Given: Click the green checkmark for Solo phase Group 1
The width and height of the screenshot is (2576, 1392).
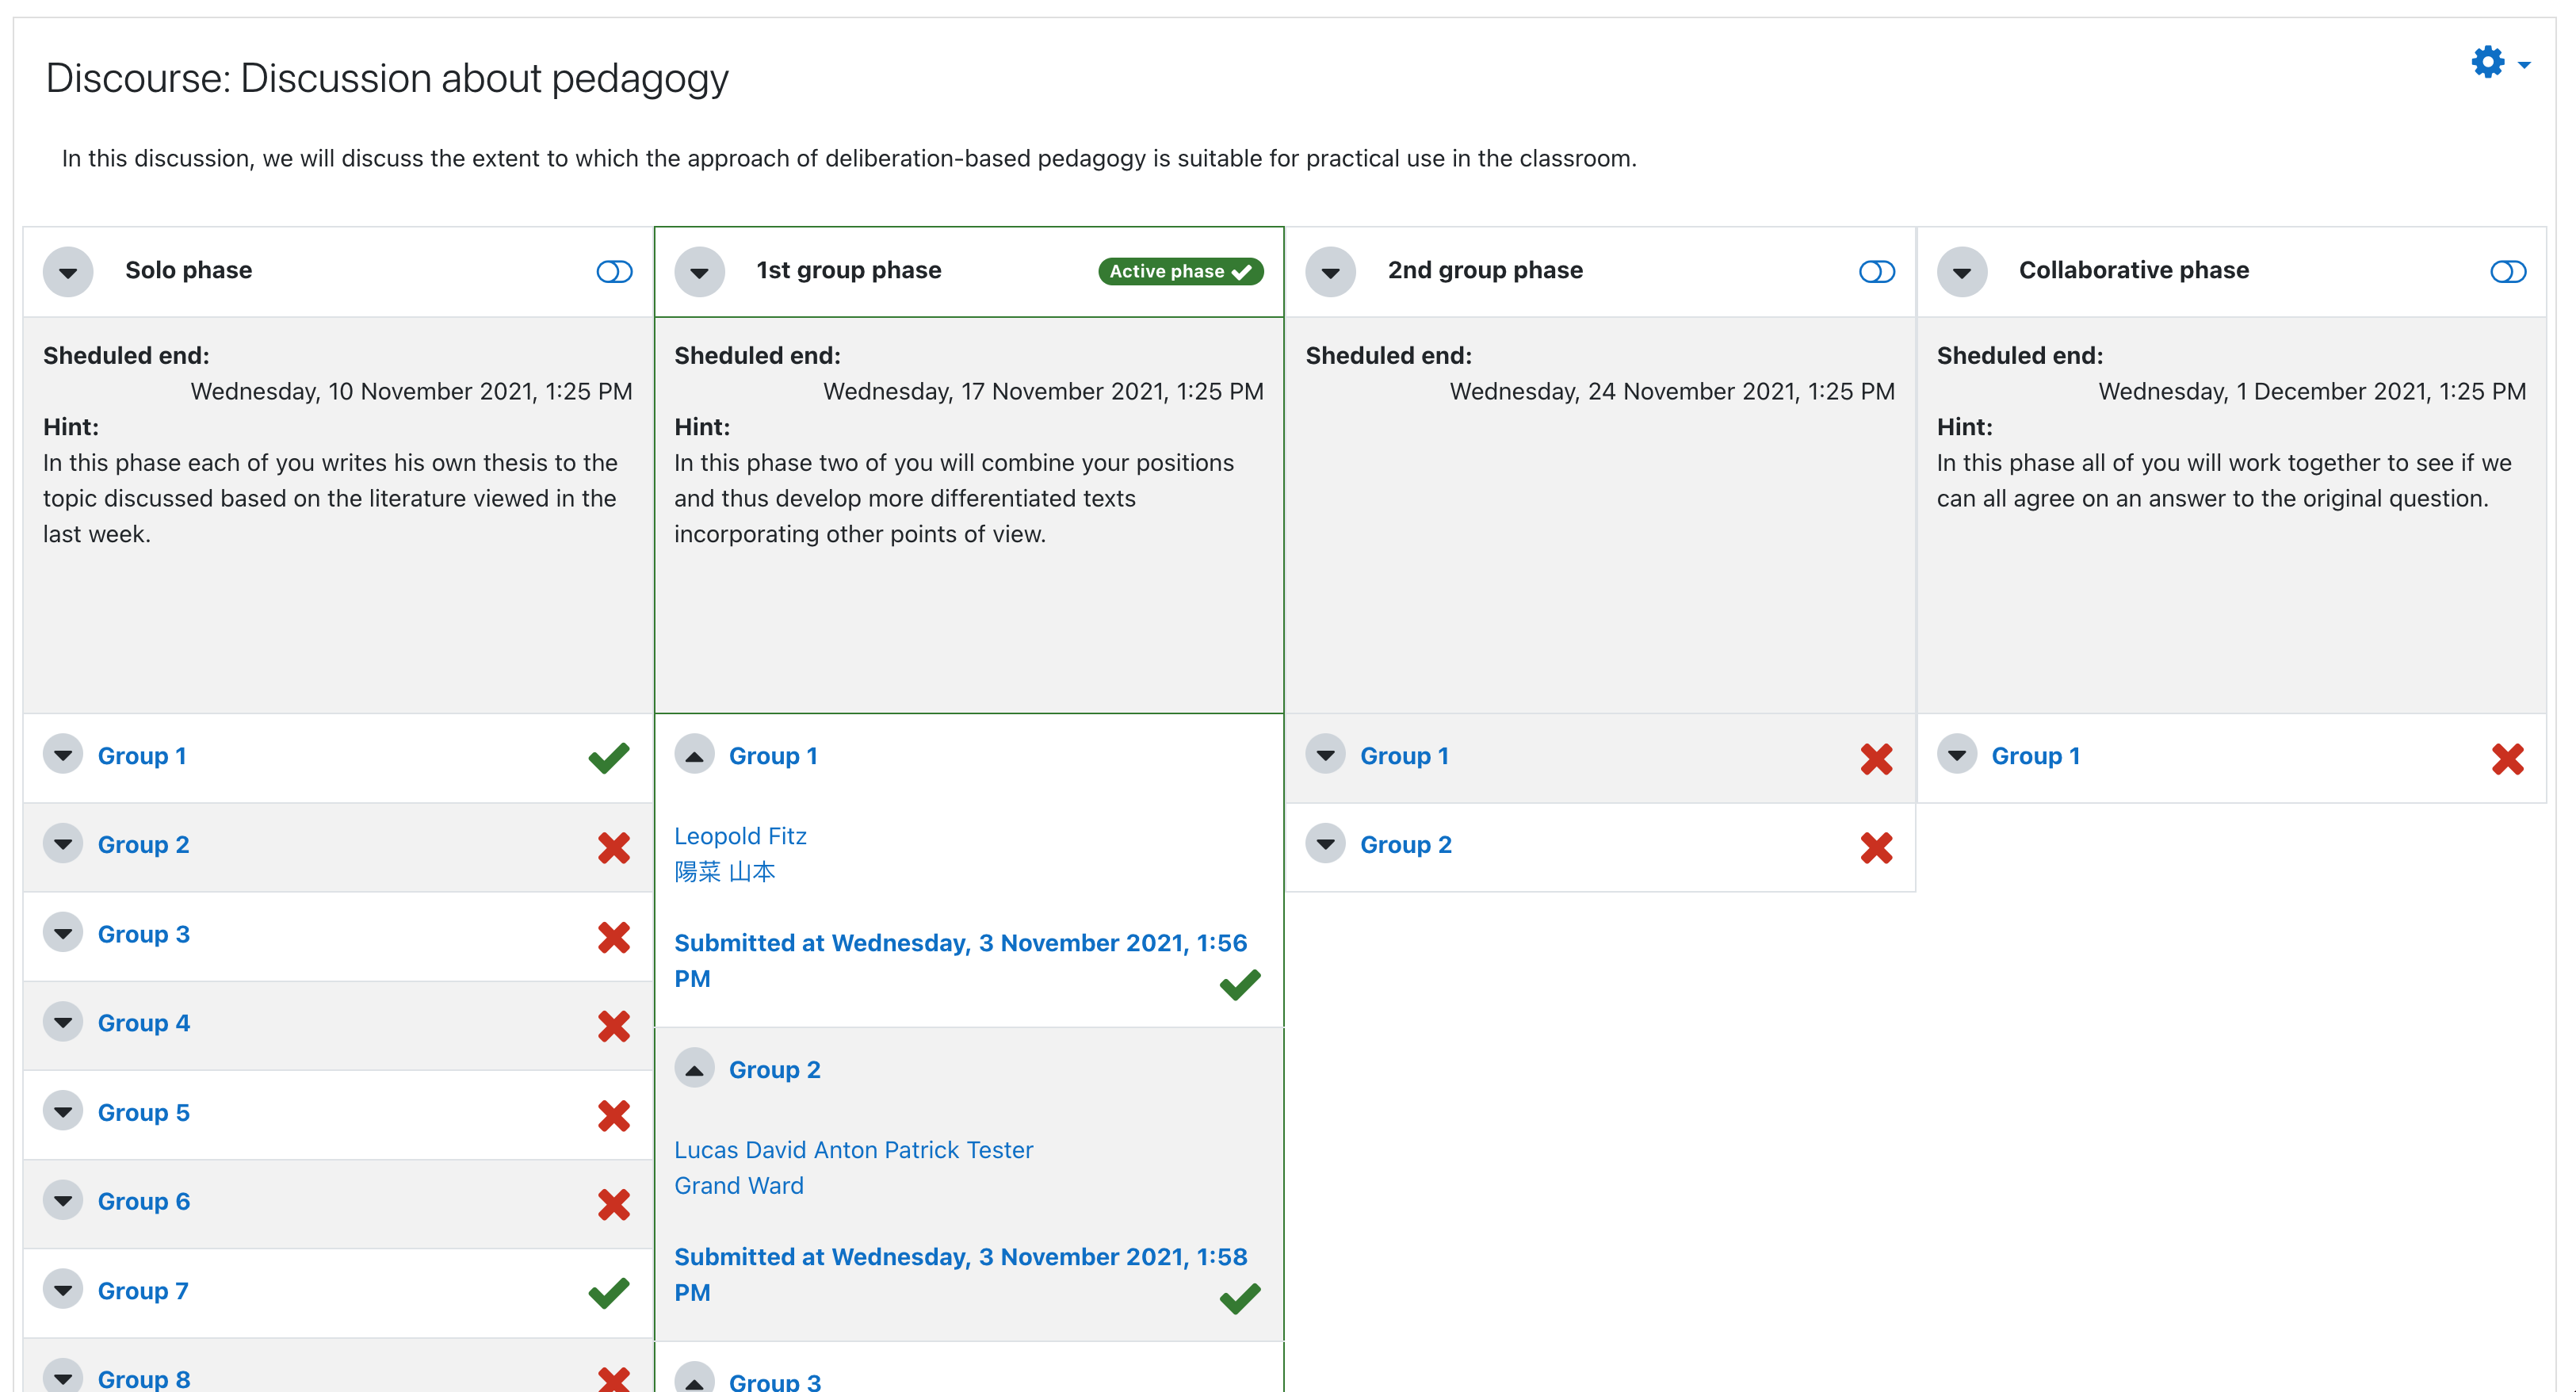Looking at the screenshot, I should point(609,758).
